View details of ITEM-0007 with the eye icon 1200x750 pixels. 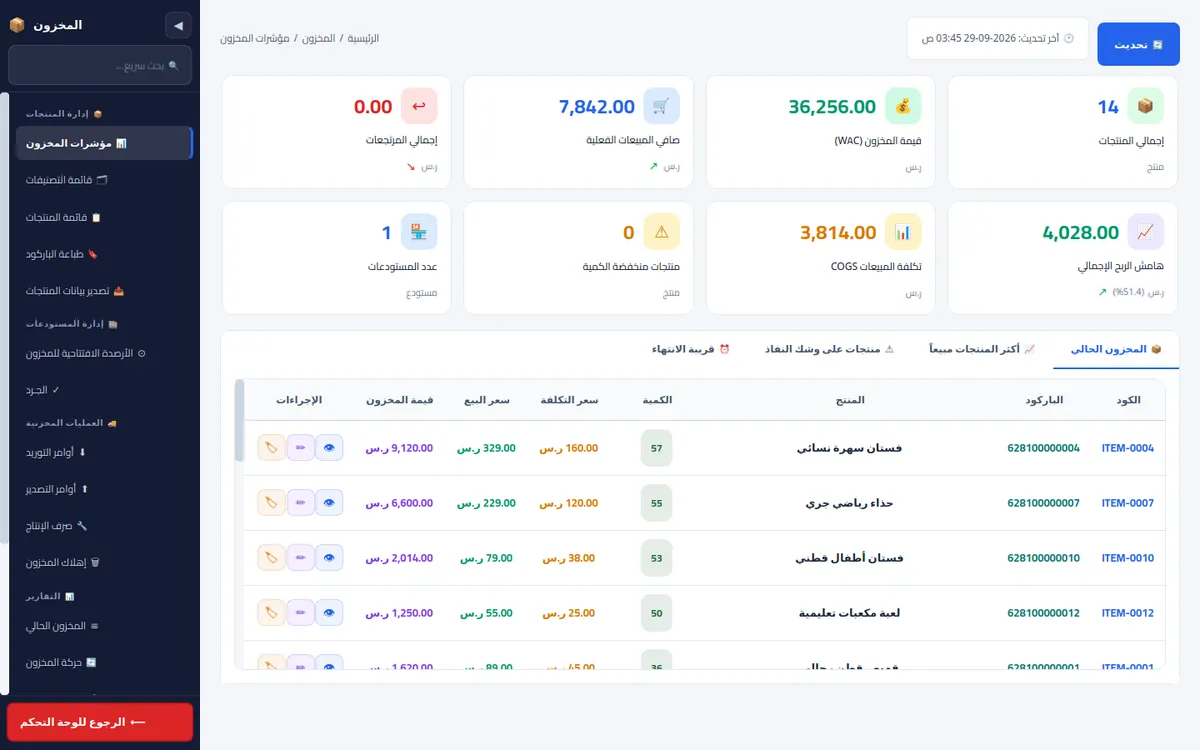pyautogui.click(x=329, y=503)
